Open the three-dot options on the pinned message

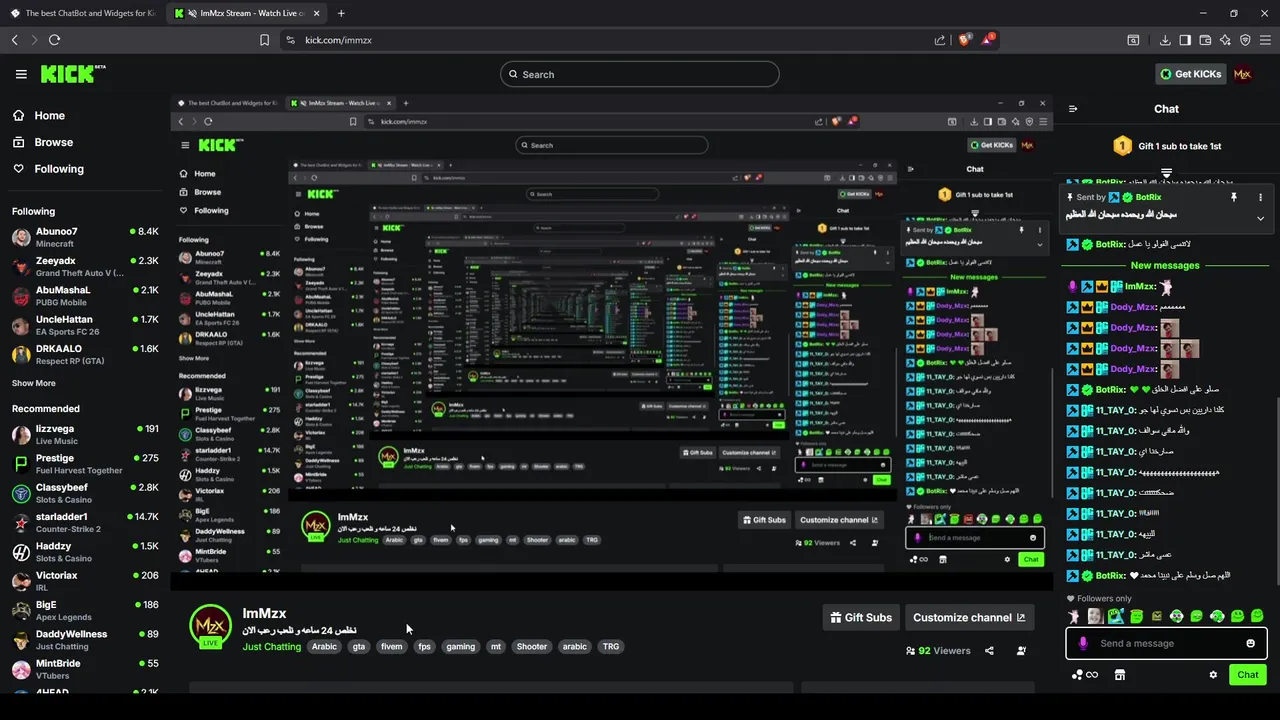[x=1260, y=198]
